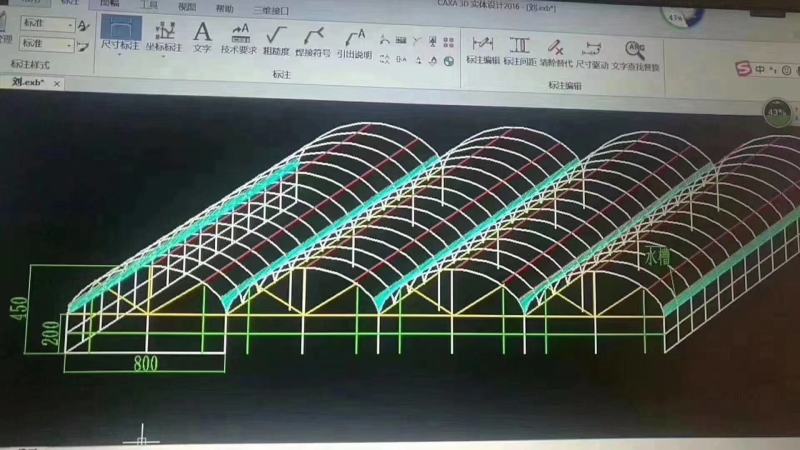Select the 标注间距 dimension spacing tool
The height and width of the screenshot is (450, 800).
coord(519,51)
